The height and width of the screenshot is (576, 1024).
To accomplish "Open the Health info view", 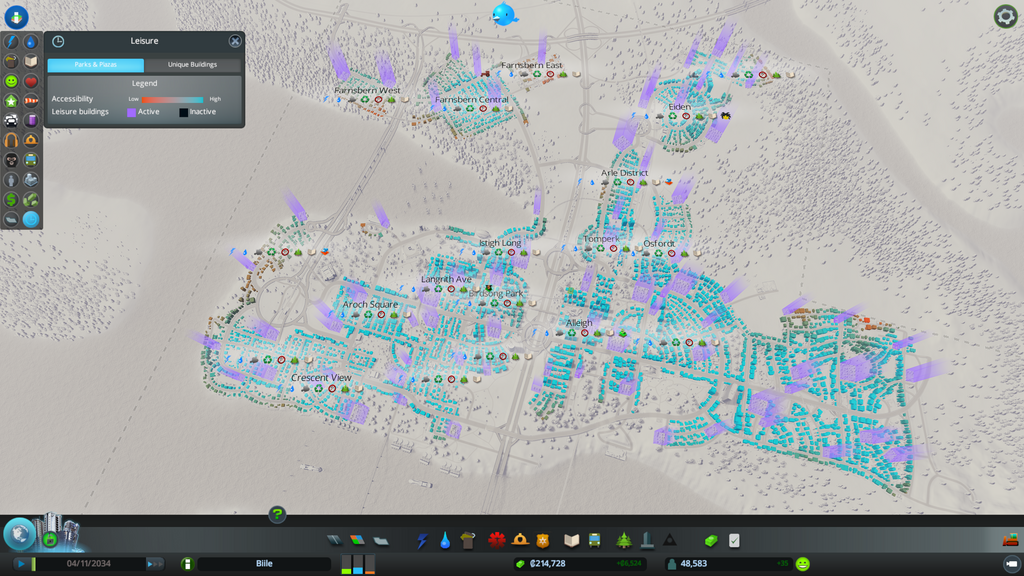I will [31, 81].
